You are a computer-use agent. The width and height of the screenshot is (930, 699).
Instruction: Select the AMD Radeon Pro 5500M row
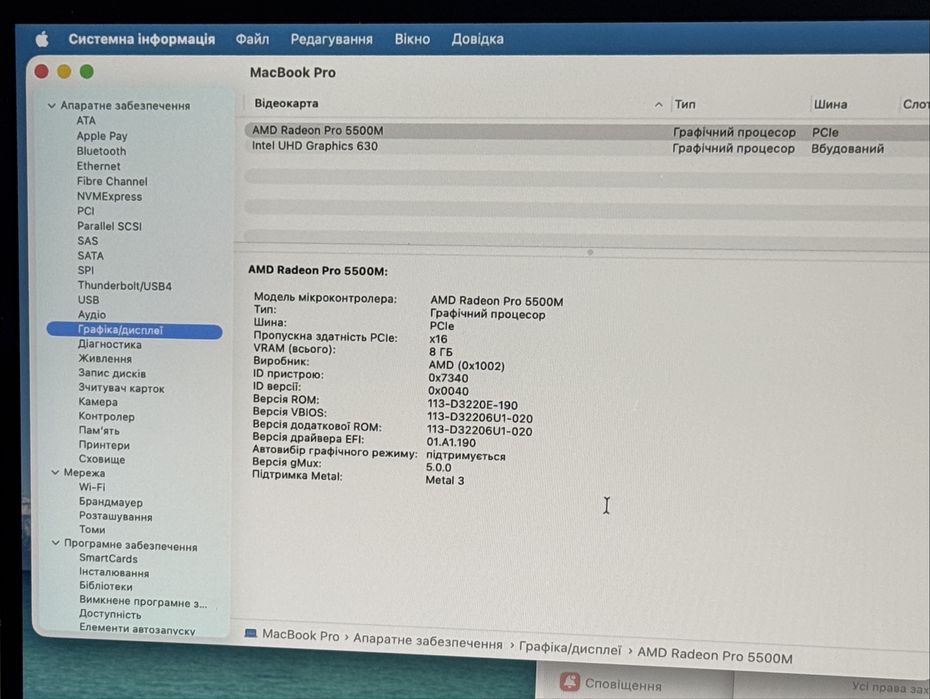pyautogui.click(x=587, y=131)
